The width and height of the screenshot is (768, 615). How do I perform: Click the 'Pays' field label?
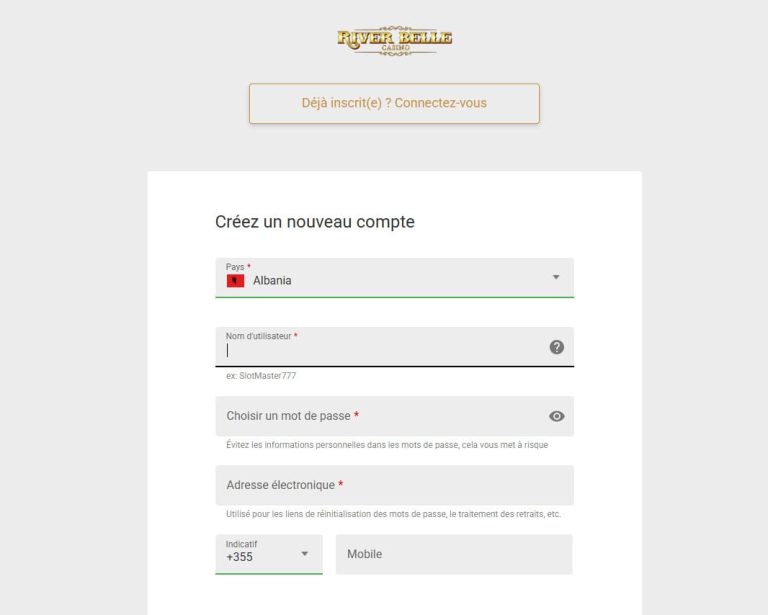pos(235,267)
